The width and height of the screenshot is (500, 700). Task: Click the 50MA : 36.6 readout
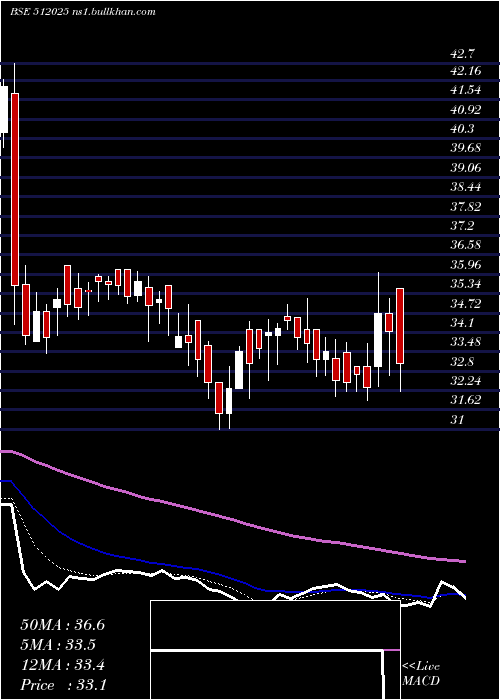coord(62,625)
